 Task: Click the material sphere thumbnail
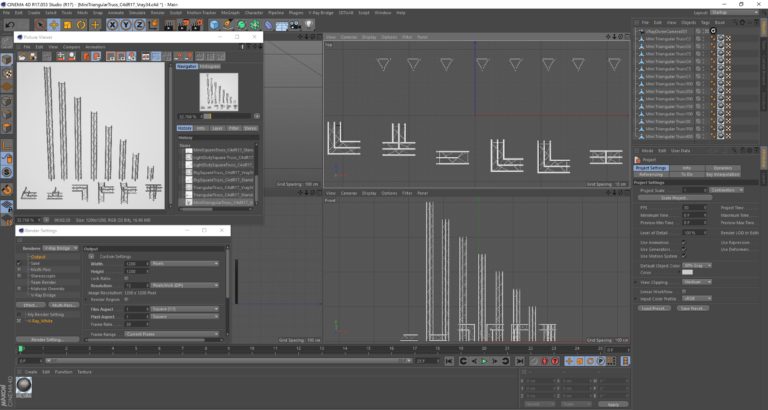(x=24, y=385)
